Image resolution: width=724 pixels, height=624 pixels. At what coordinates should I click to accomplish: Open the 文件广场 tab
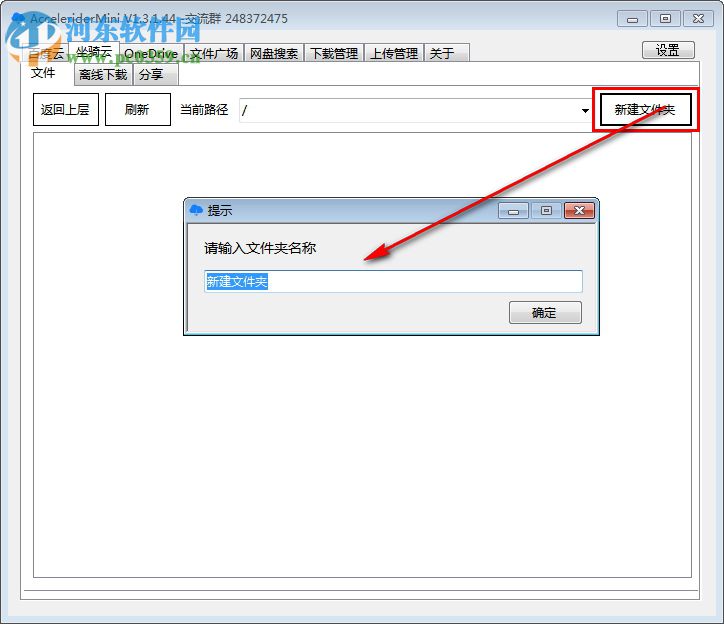coord(214,53)
